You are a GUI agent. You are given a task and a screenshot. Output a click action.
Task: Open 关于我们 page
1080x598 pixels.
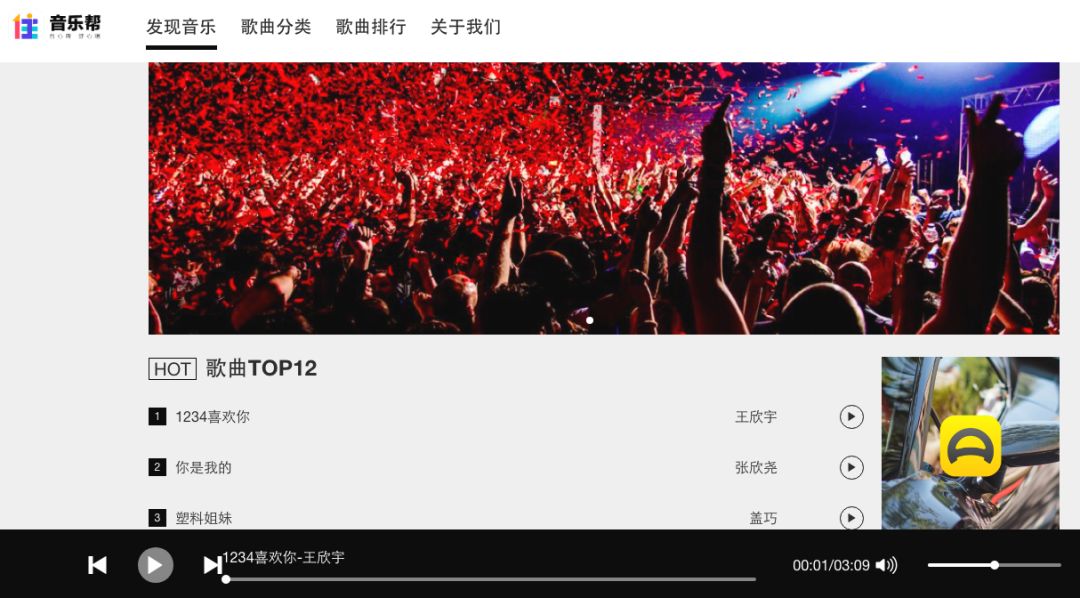coord(466,27)
